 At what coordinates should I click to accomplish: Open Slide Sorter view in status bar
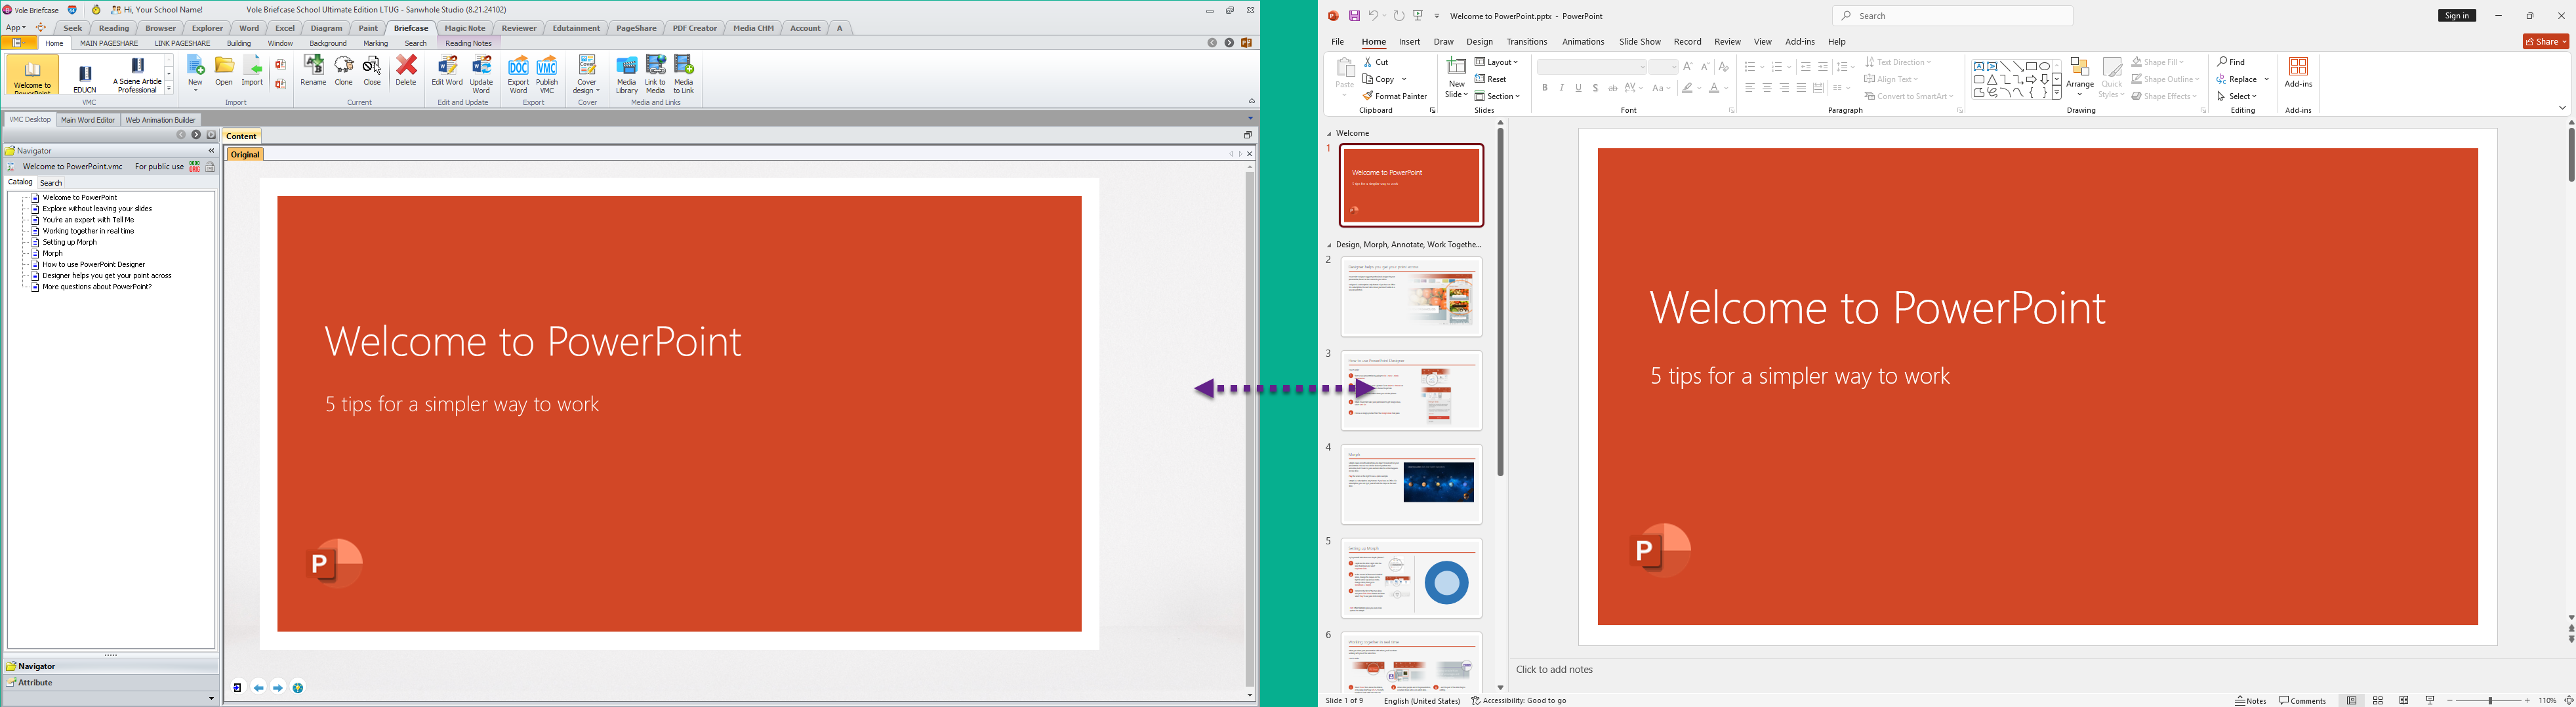[2378, 700]
